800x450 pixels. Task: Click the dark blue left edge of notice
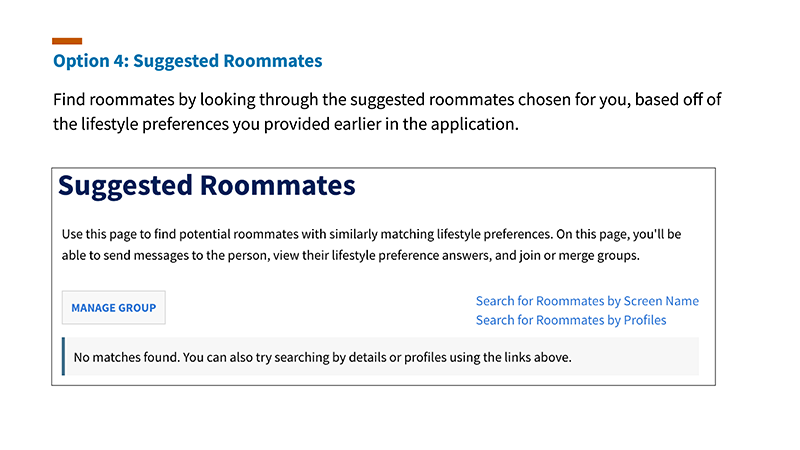[63, 357]
